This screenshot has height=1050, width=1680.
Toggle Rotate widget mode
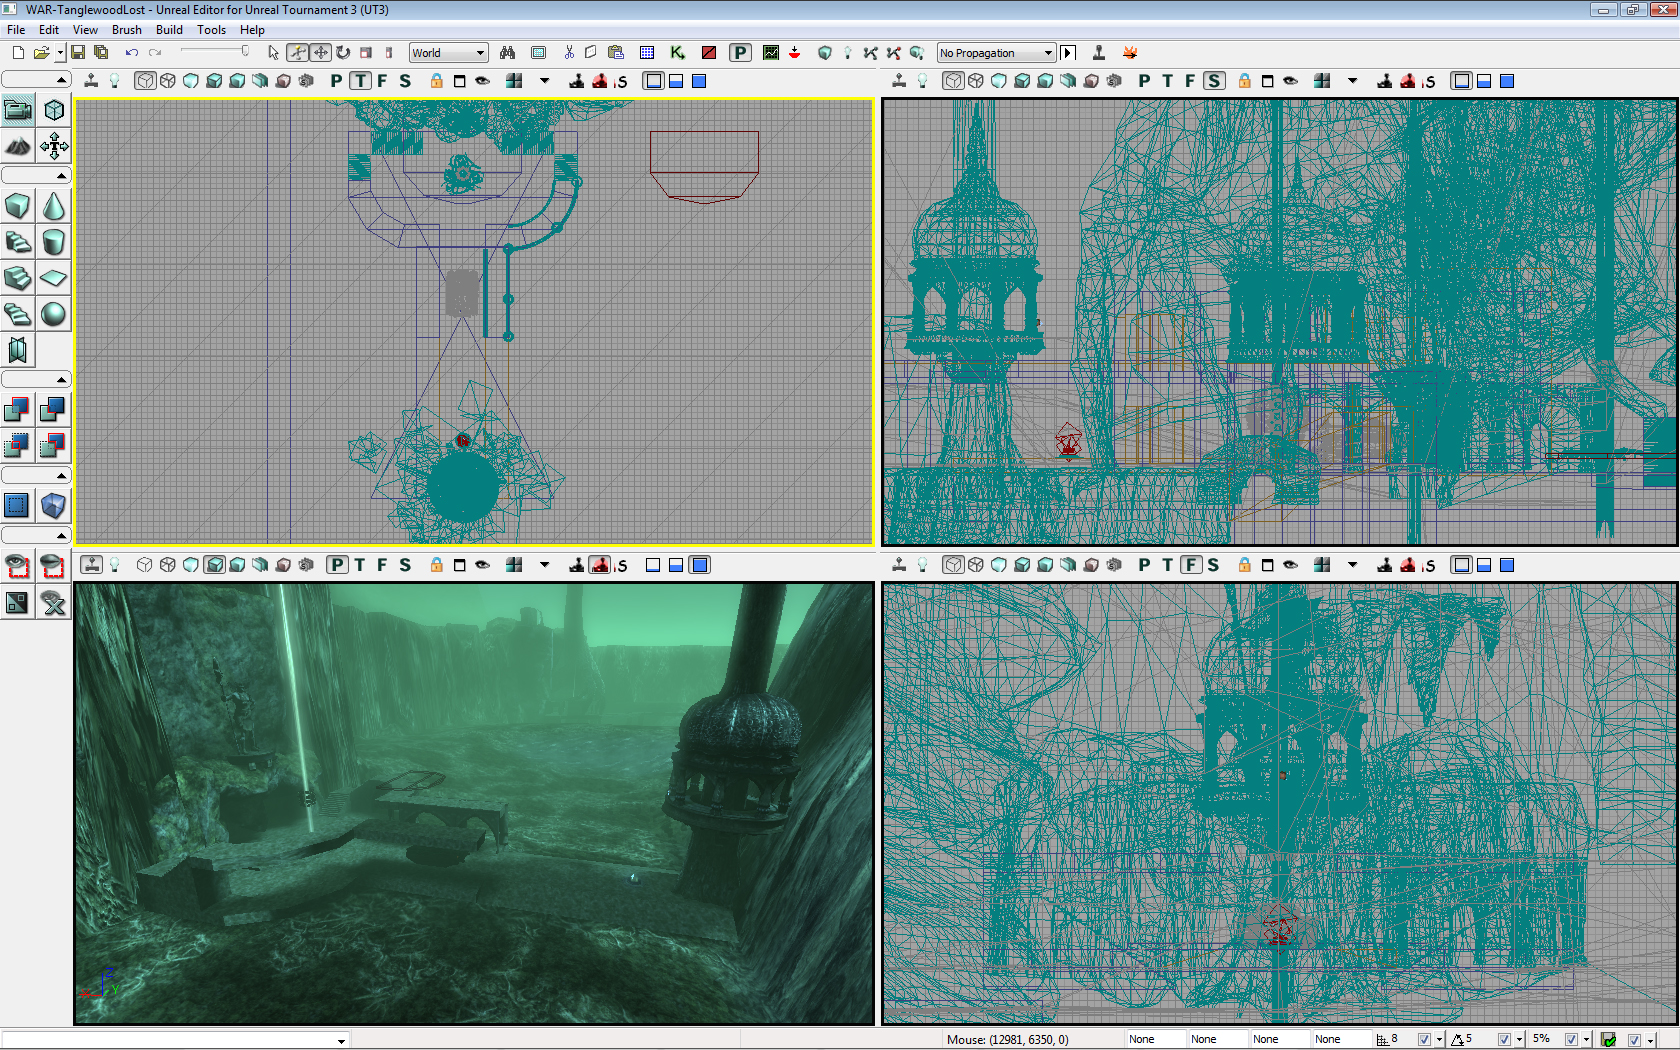tap(343, 53)
